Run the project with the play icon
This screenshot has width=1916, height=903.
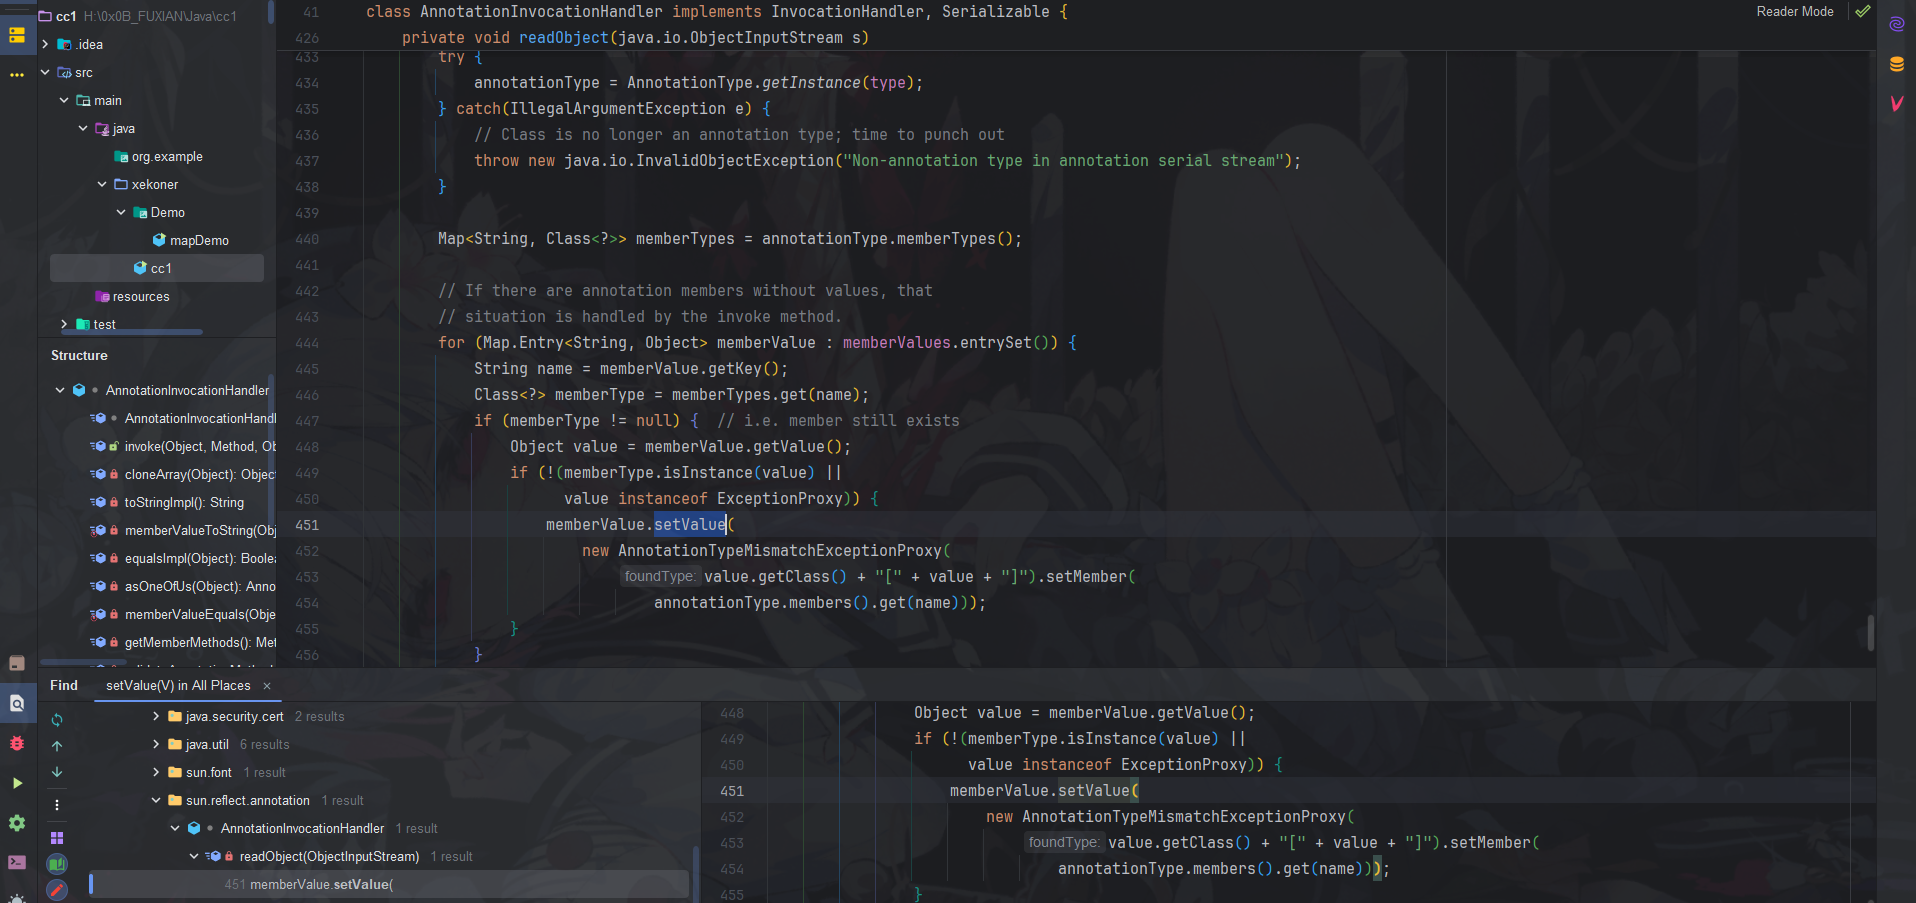[x=17, y=783]
